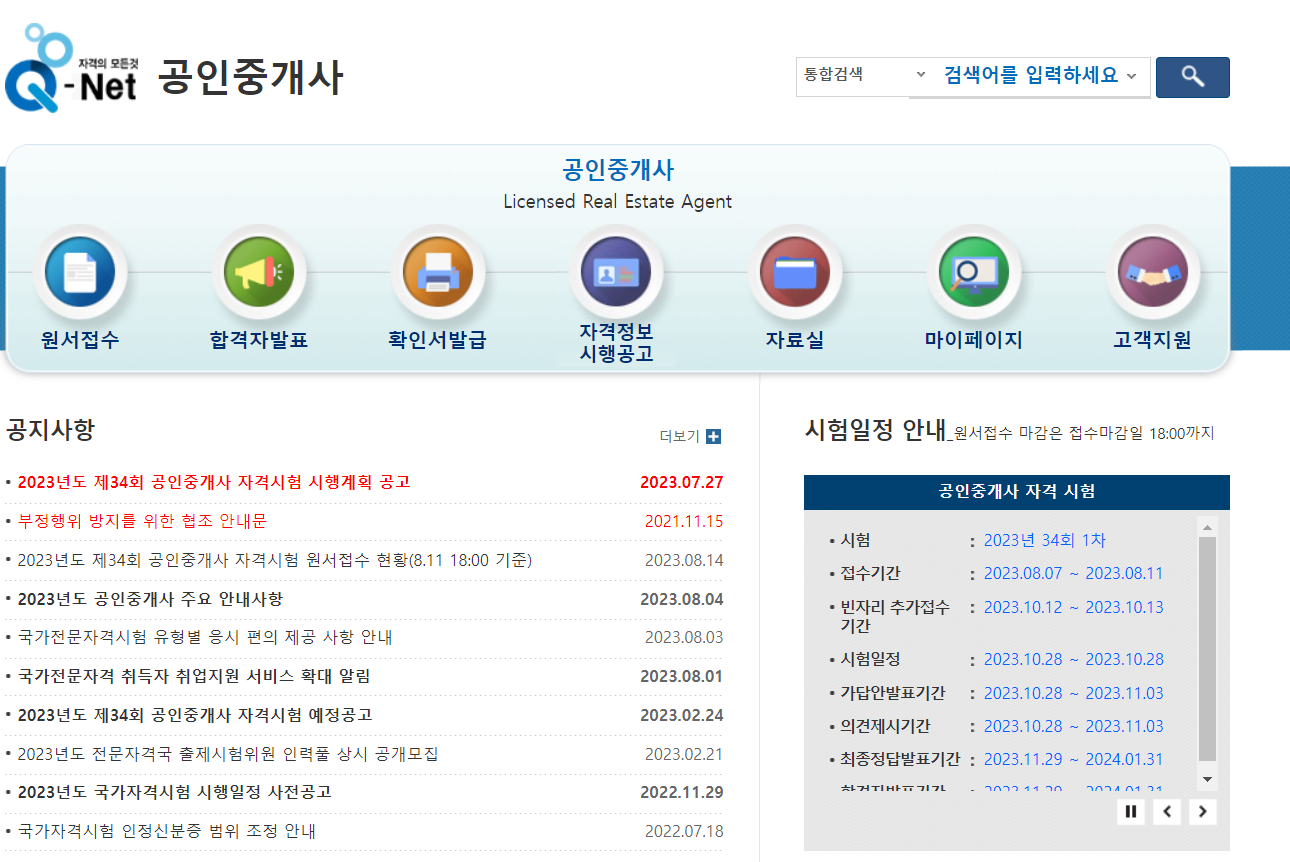Screen dimensions: 1290x862
Task: Select the 합격자발표 menu label
Action: pyautogui.click(x=259, y=340)
